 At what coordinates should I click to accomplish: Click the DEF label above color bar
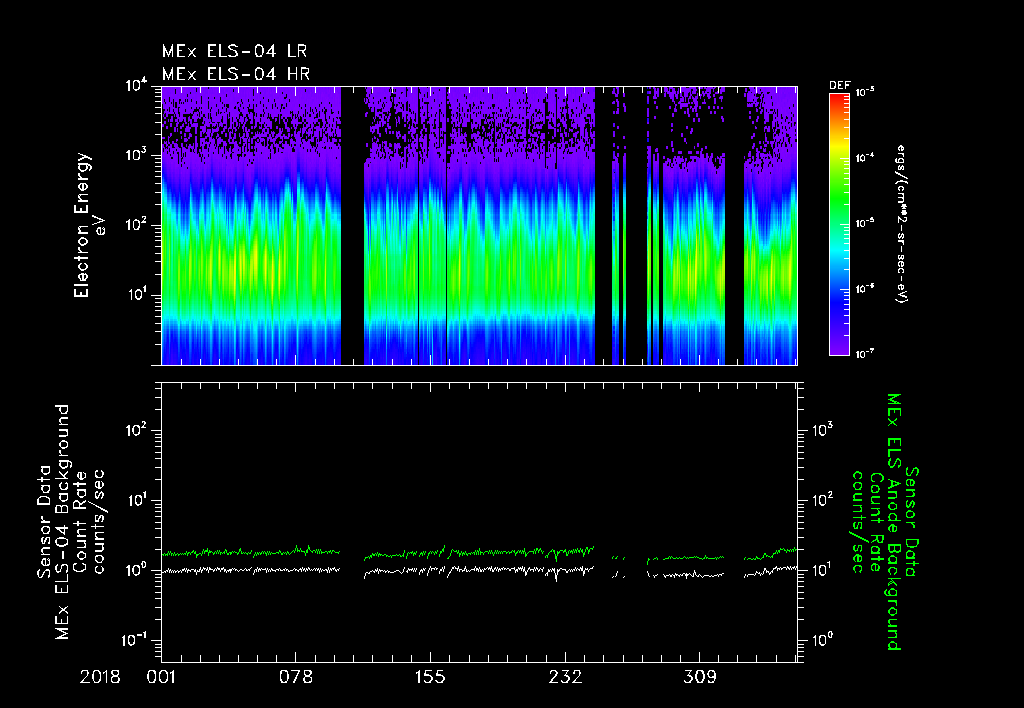coord(839,86)
